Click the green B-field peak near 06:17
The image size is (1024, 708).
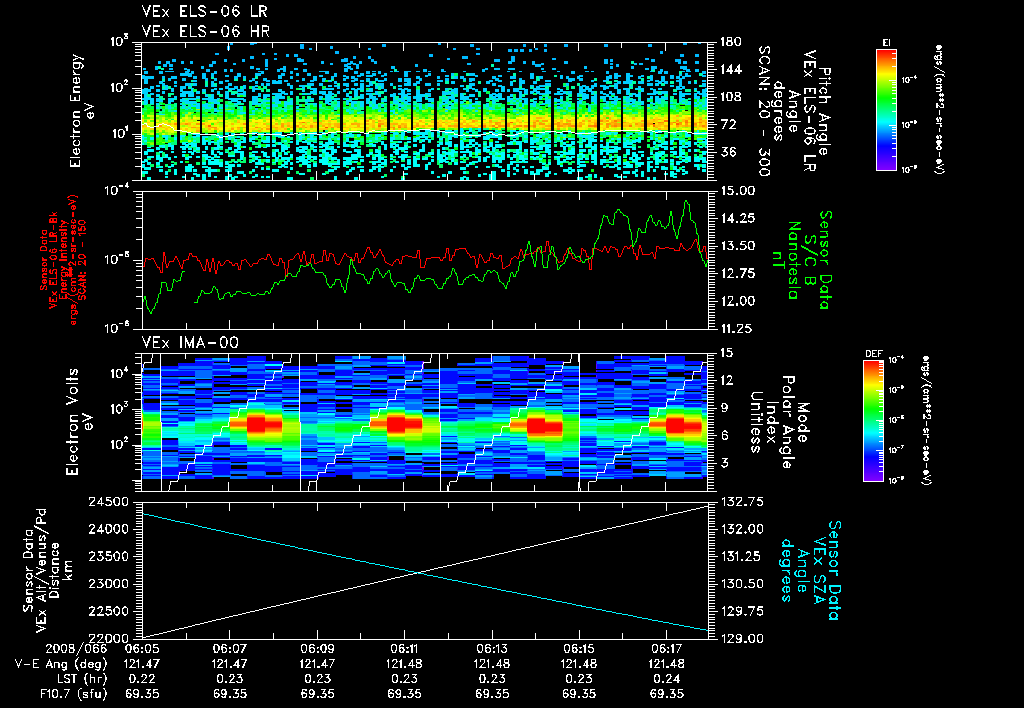[686, 202]
